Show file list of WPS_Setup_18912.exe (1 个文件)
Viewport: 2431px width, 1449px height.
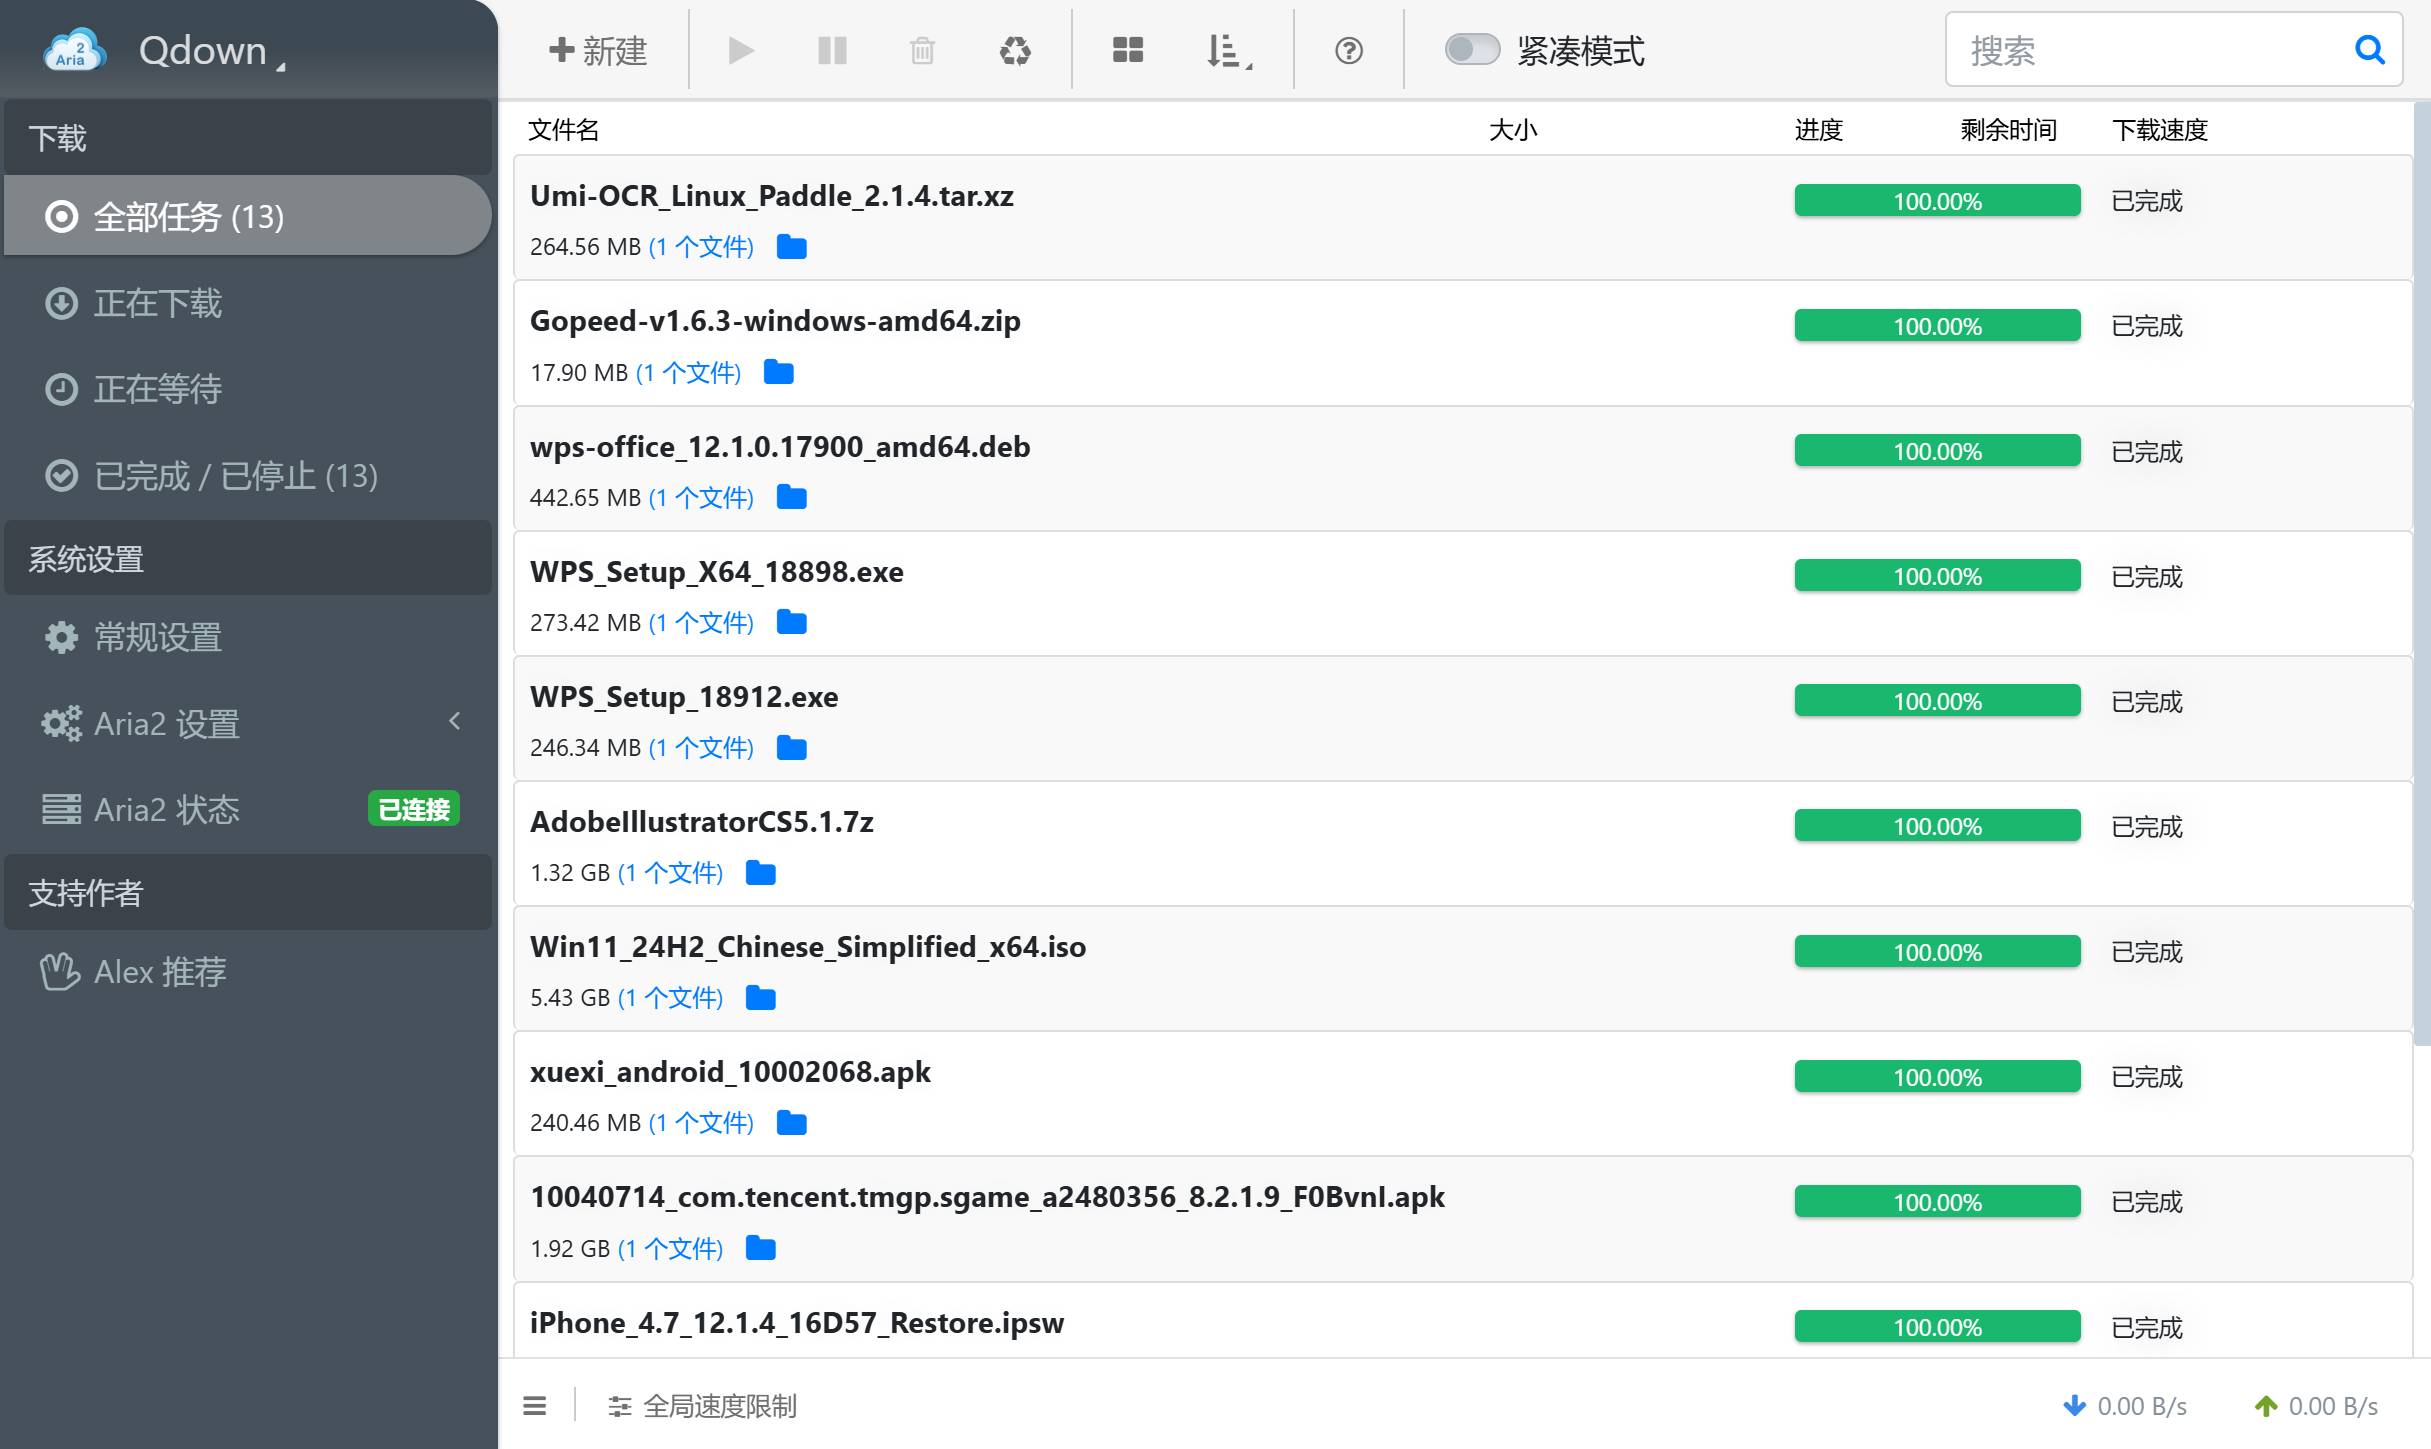click(701, 748)
